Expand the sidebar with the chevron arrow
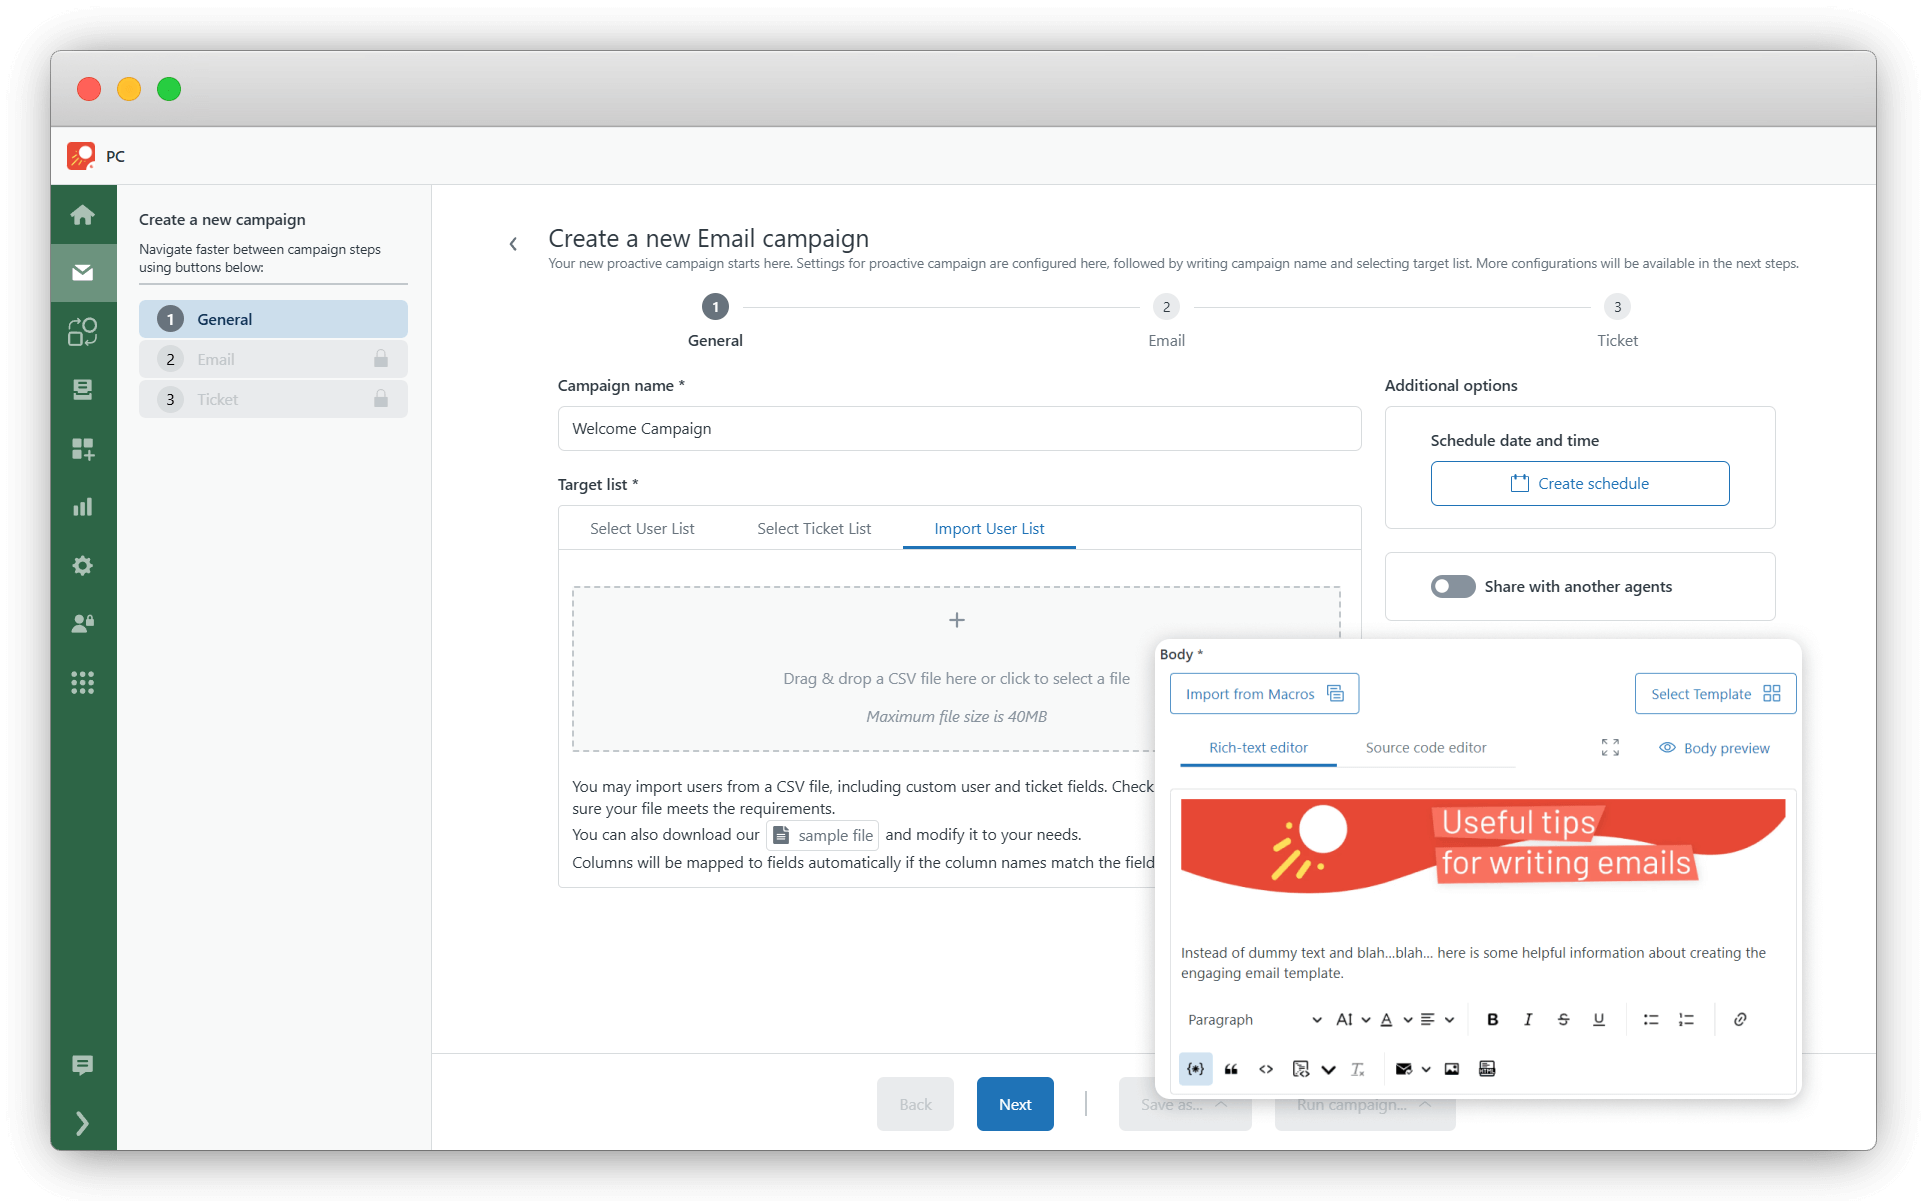Image resolution: width=1927 pixels, height=1201 pixels. (x=83, y=1123)
